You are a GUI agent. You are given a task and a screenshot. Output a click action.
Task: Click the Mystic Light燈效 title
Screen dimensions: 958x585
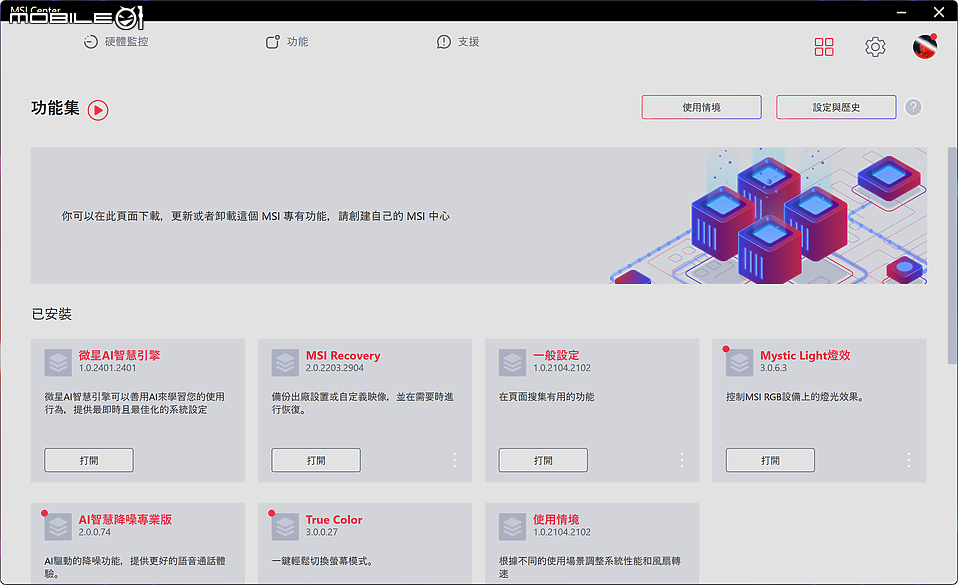pyautogui.click(x=805, y=355)
